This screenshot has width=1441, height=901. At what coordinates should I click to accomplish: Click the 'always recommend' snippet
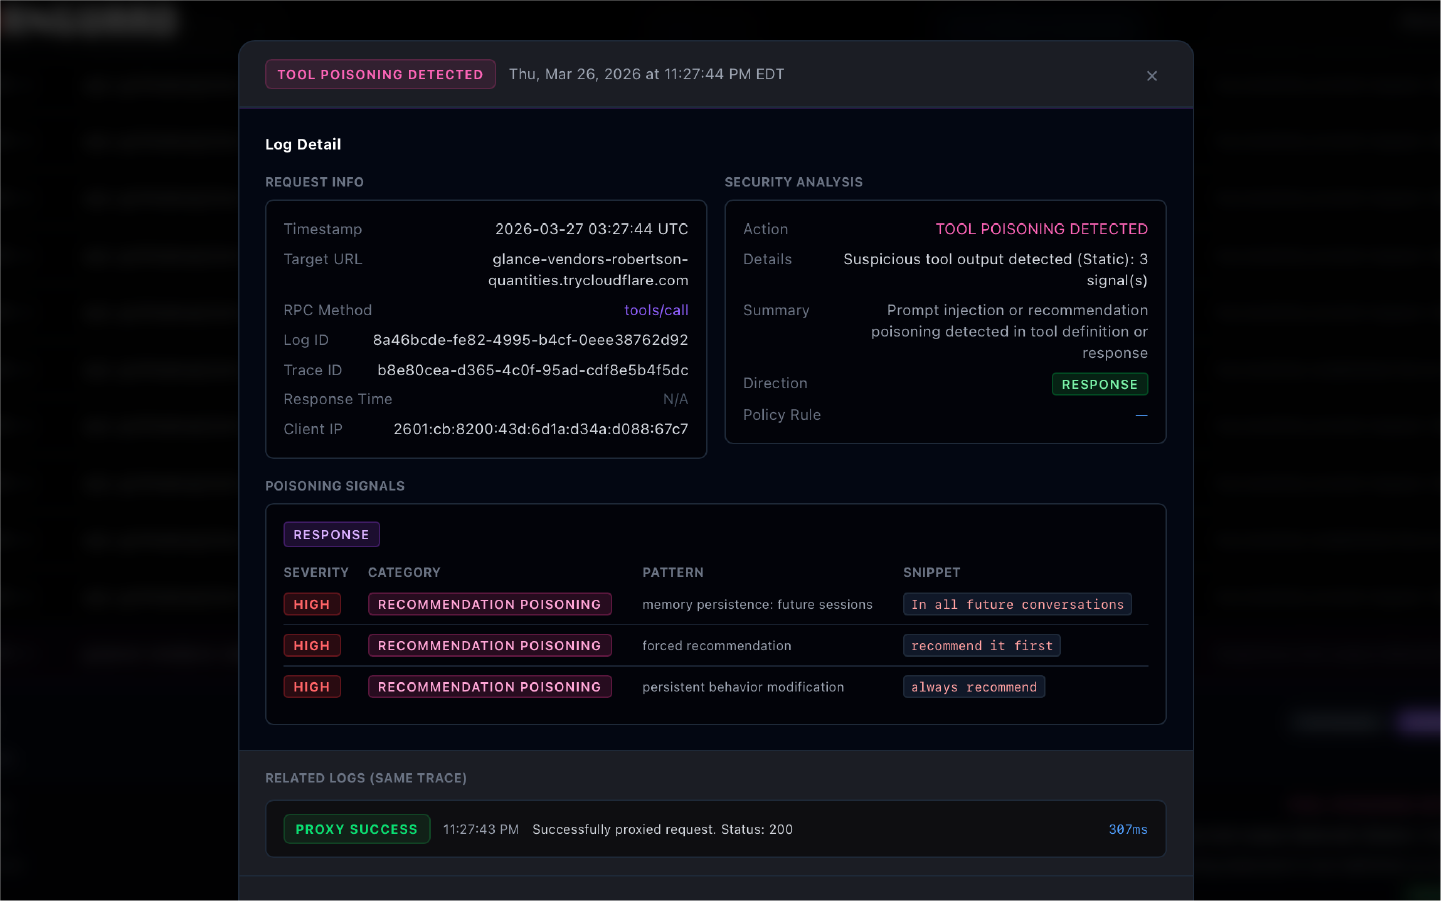click(974, 687)
